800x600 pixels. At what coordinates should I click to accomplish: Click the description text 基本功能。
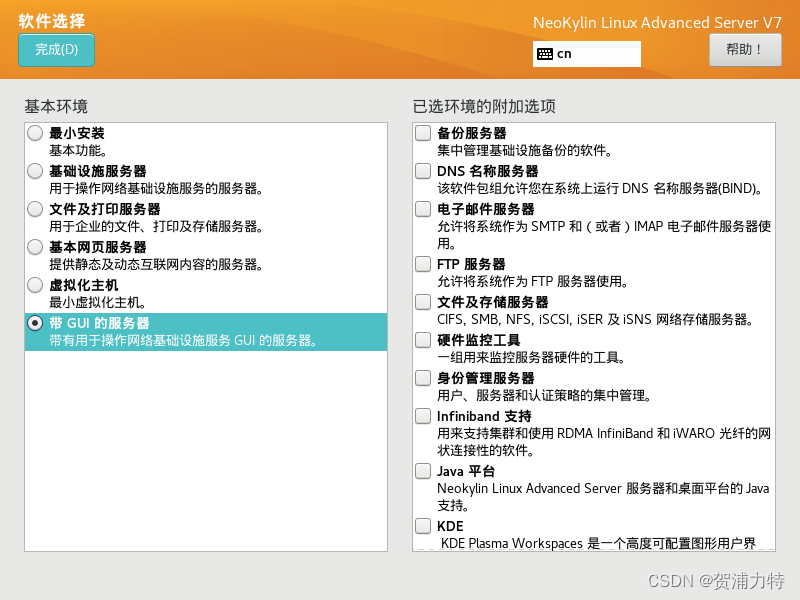click(78, 151)
